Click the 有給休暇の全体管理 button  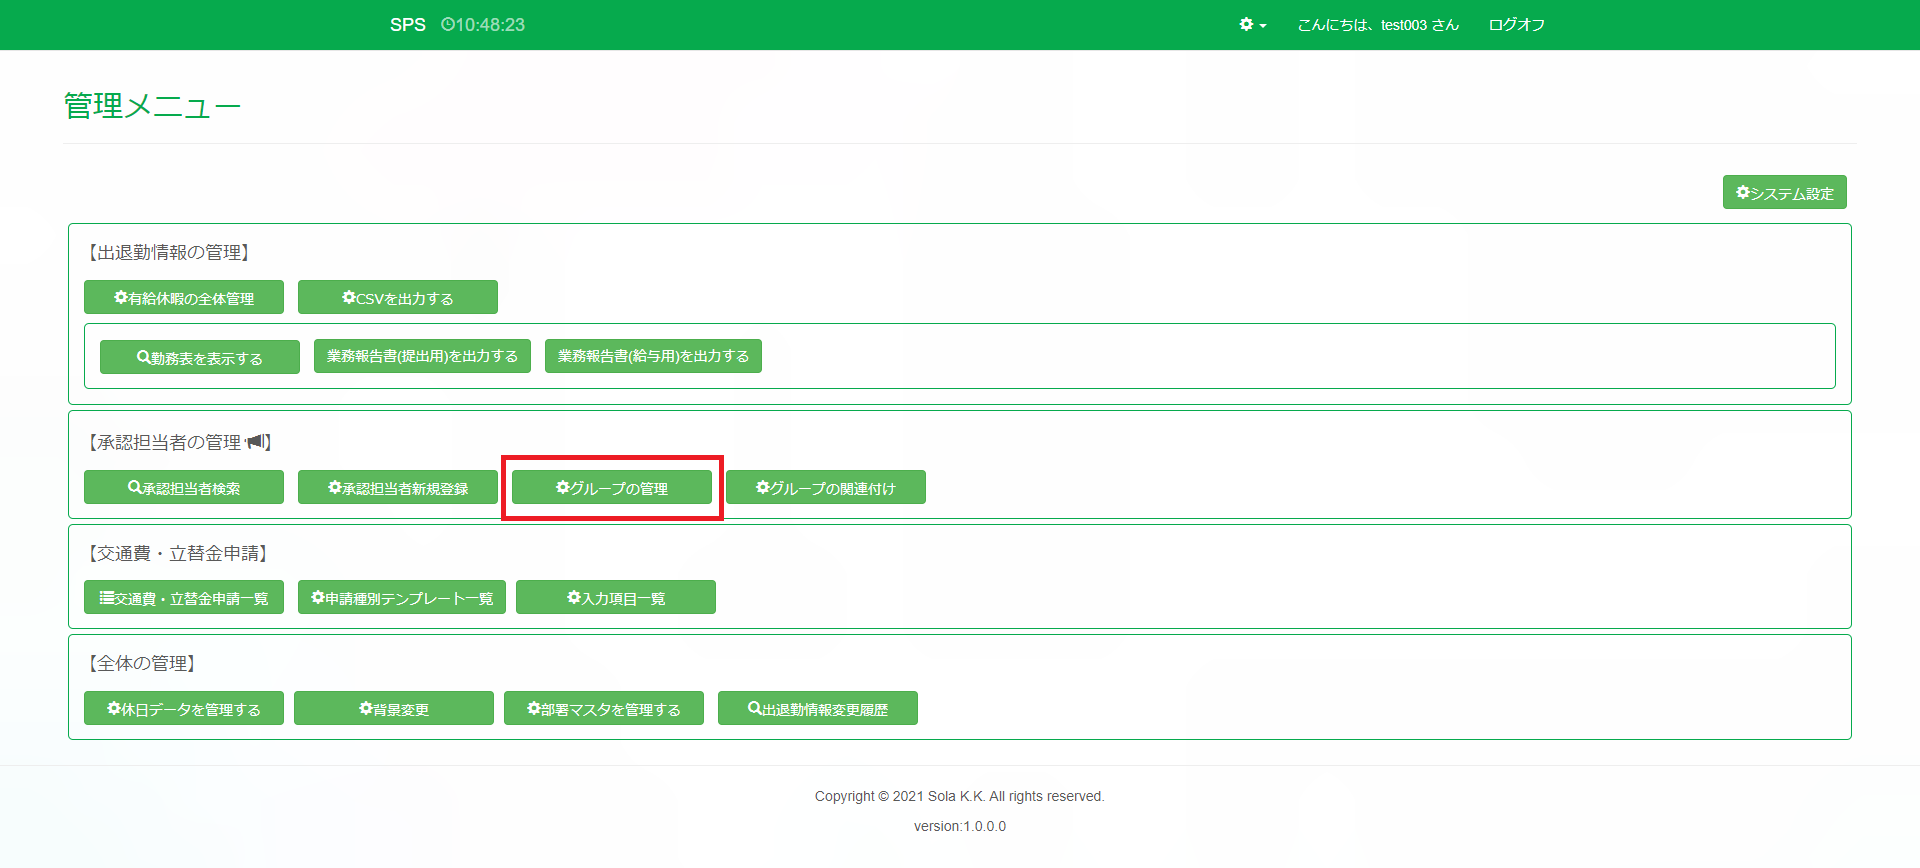coord(184,298)
